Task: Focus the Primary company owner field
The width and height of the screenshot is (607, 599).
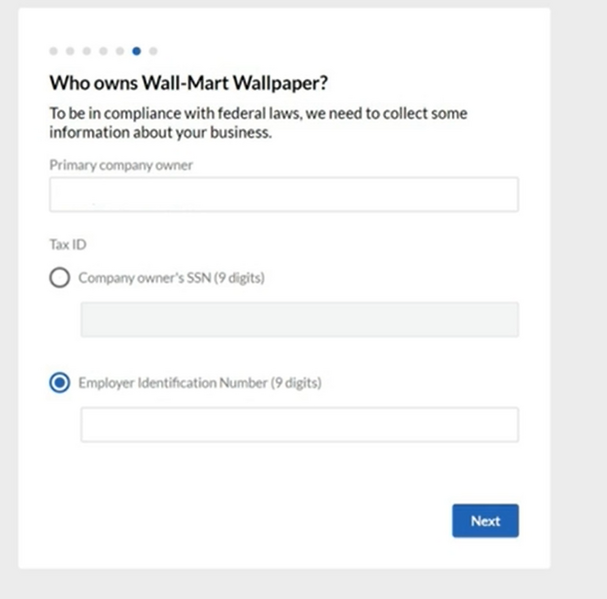Action: (284, 195)
